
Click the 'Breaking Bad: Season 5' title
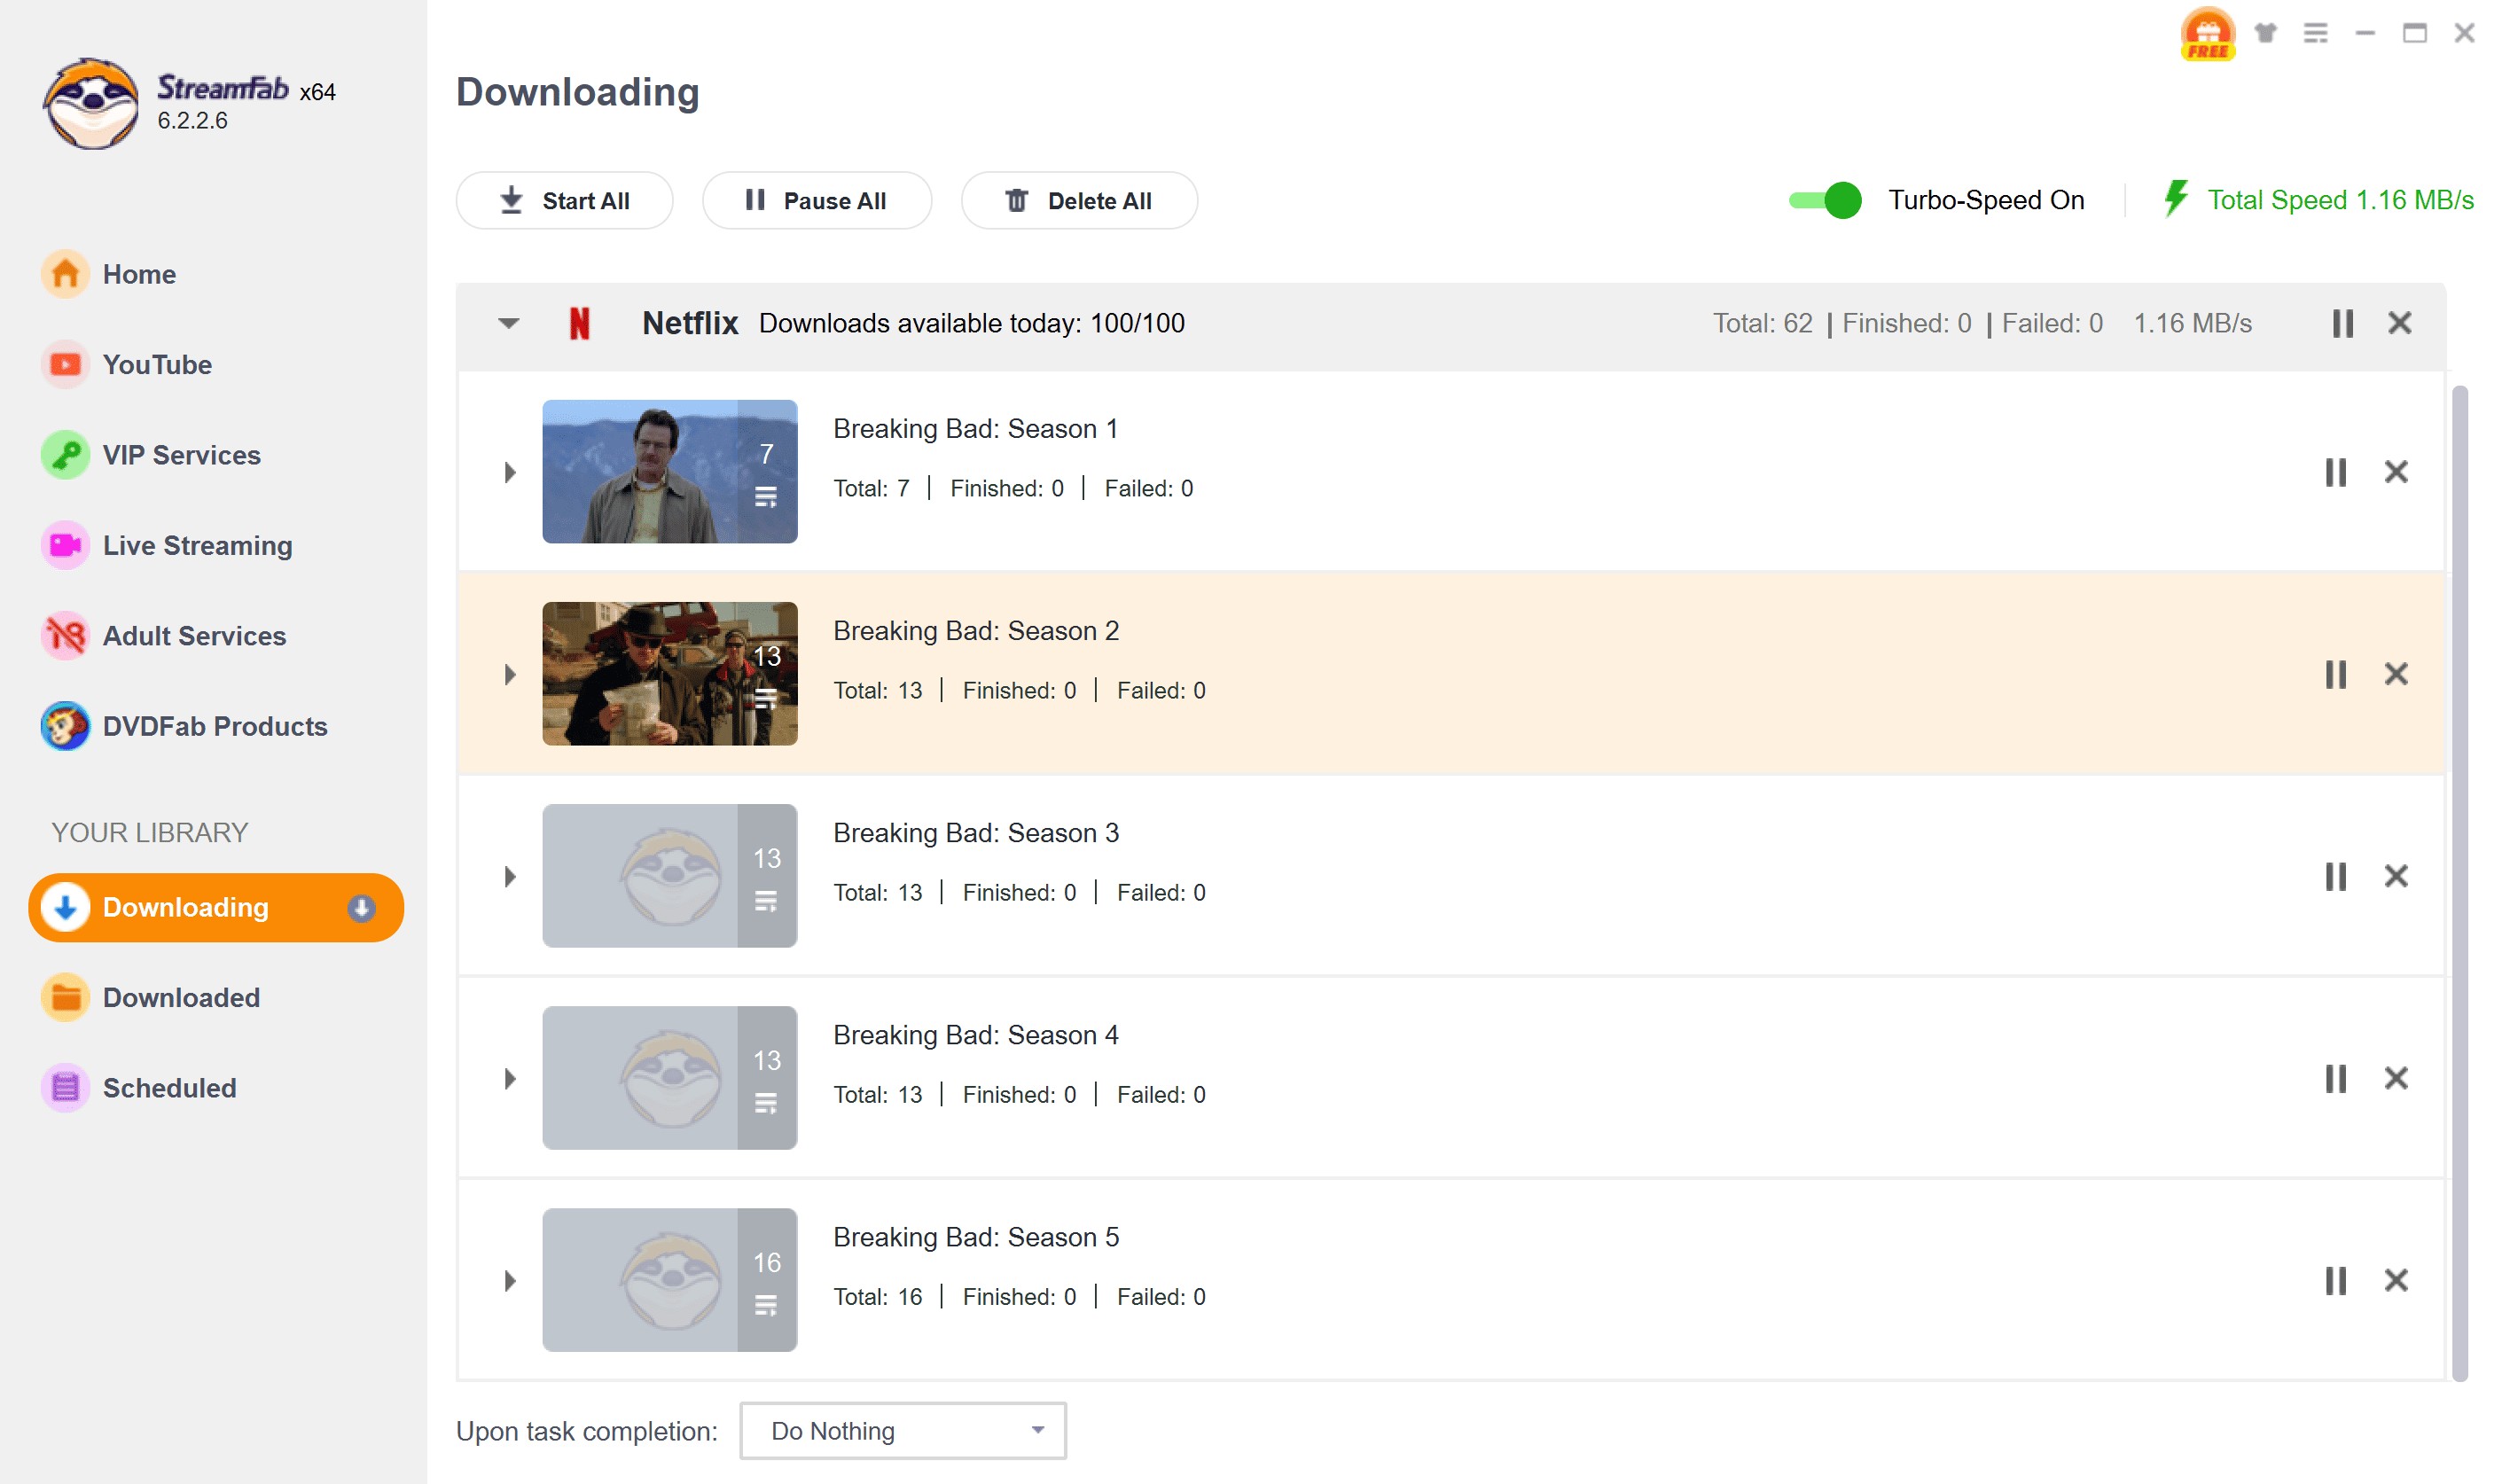[x=975, y=1237]
